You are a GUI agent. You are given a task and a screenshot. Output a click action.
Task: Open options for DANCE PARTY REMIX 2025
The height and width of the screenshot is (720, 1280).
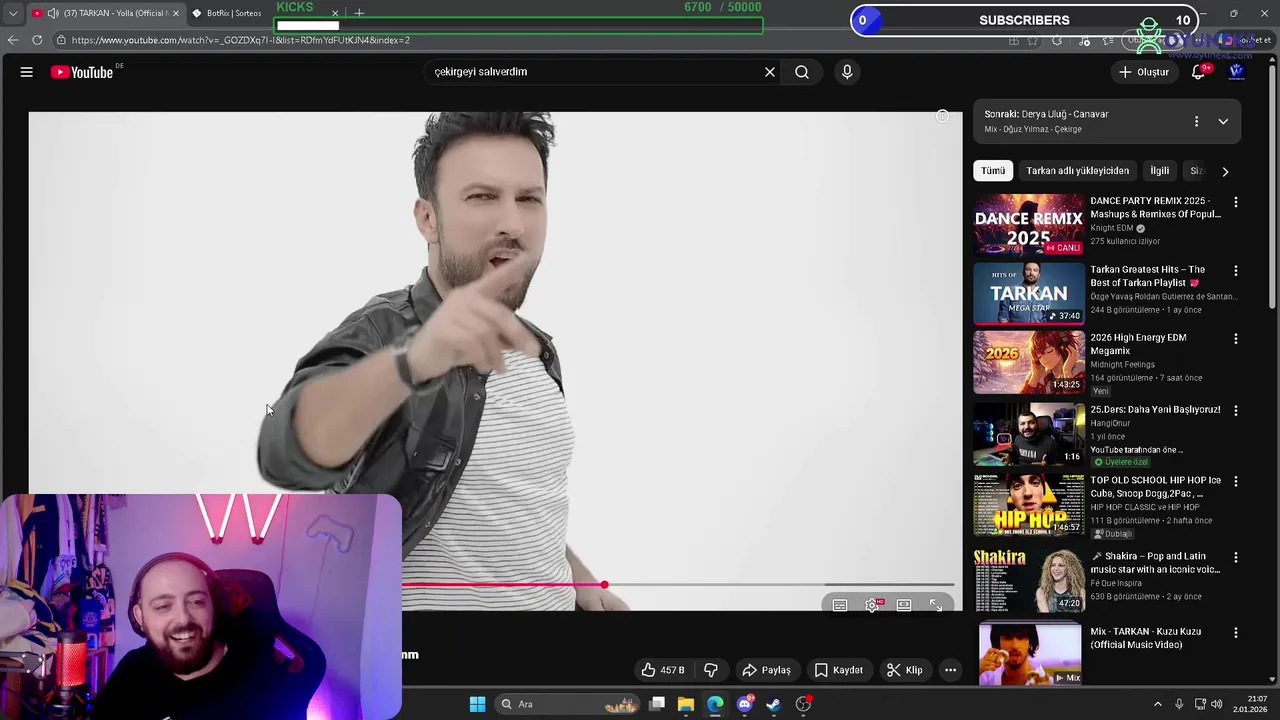(x=1235, y=202)
